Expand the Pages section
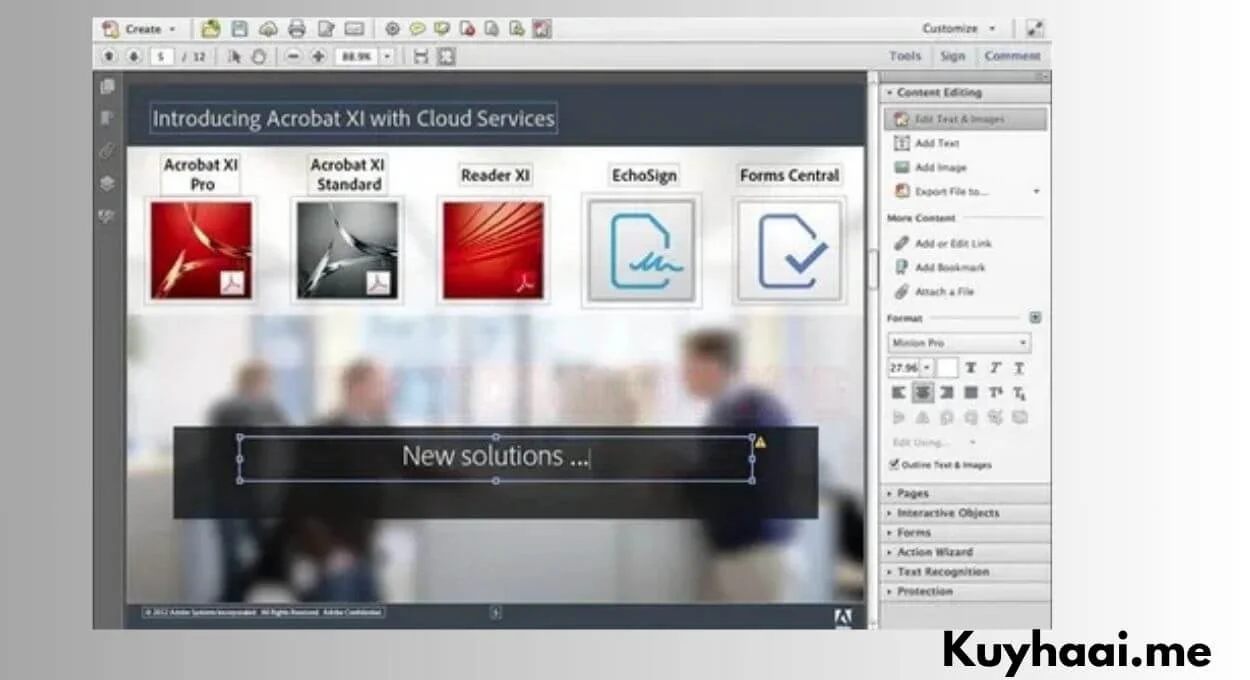 (965, 494)
